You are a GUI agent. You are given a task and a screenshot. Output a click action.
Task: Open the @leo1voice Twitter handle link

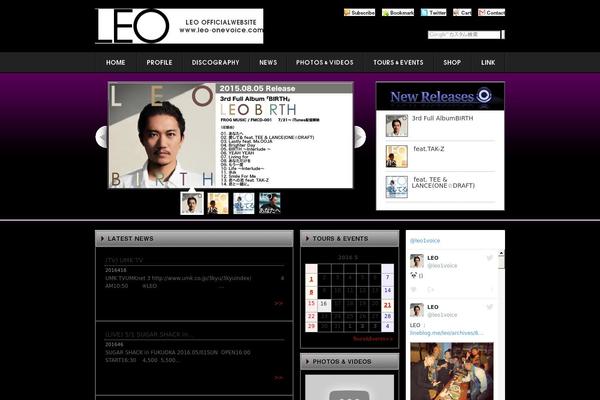(x=425, y=241)
